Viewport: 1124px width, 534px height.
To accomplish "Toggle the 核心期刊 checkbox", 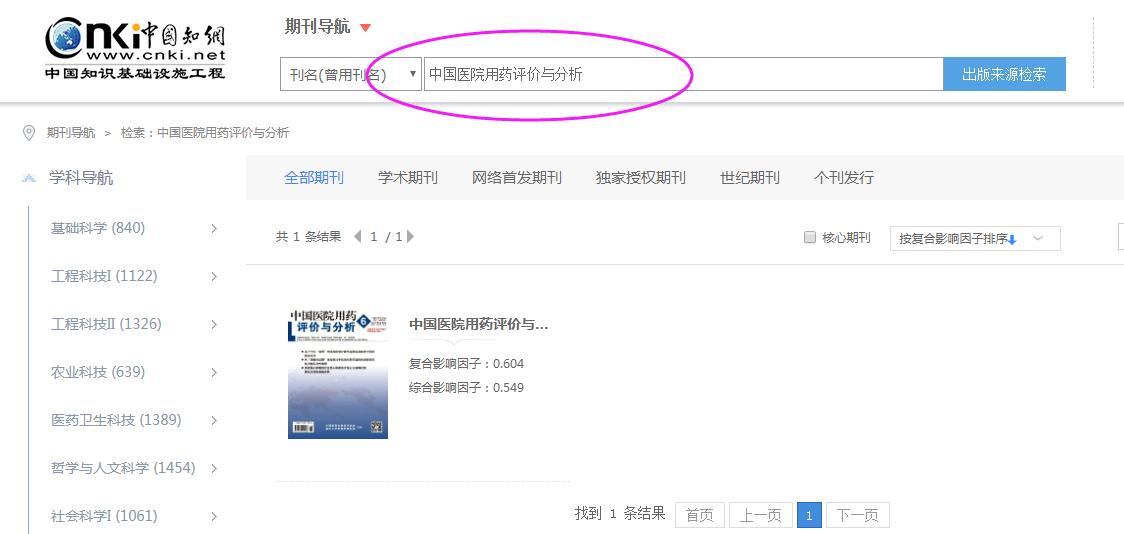I will (810, 238).
